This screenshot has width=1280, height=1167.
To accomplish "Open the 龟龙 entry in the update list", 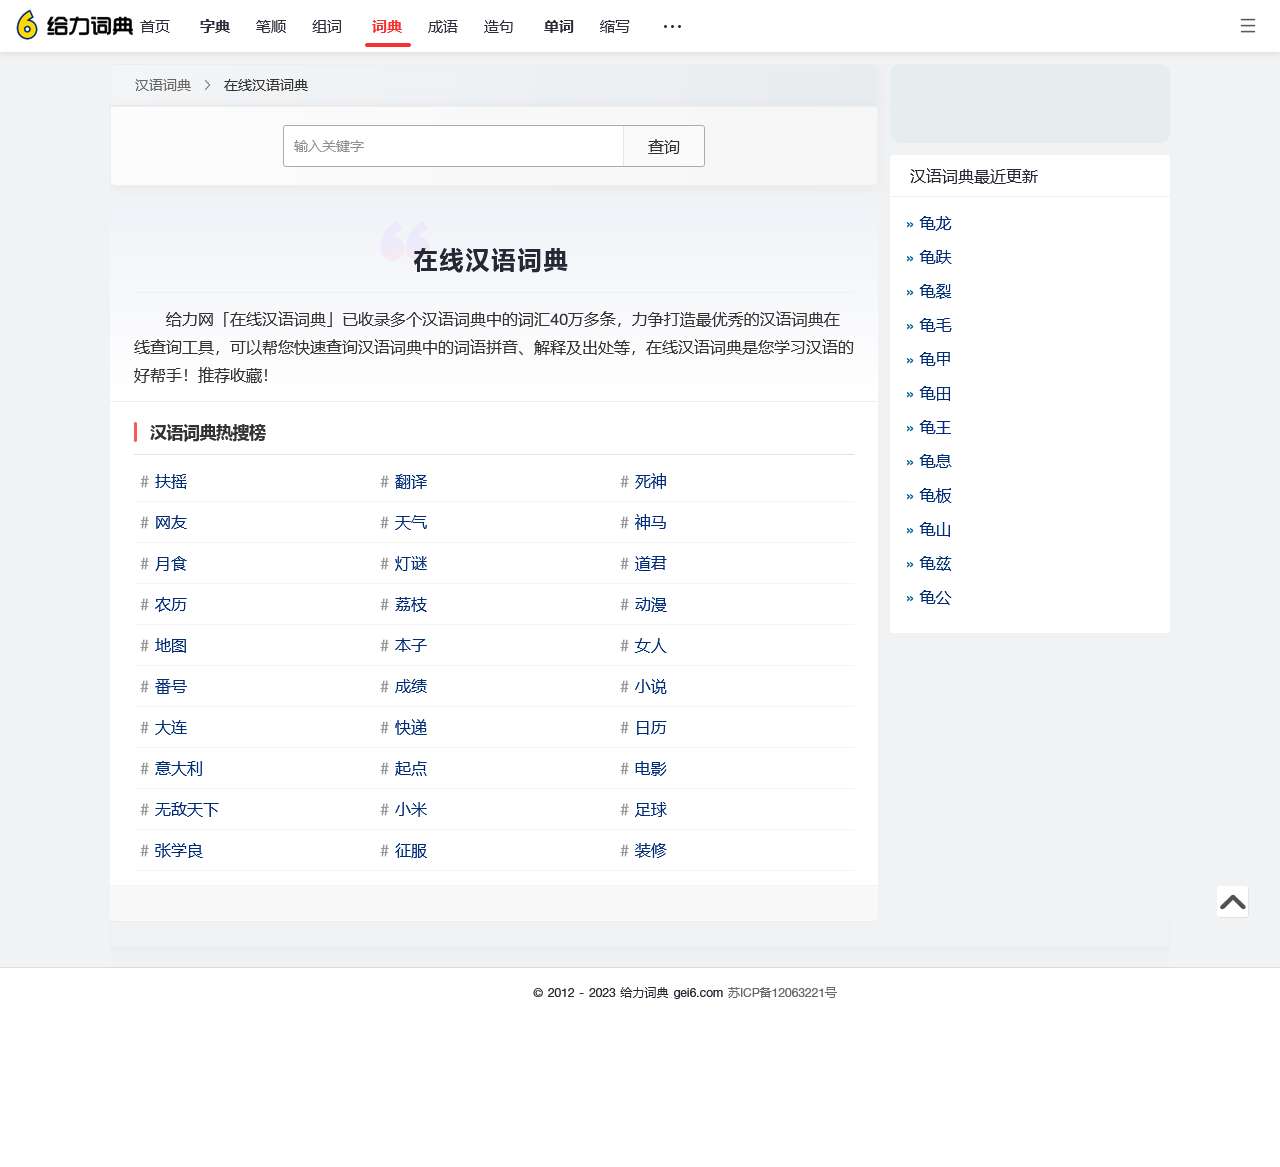I will tap(934, 223).
